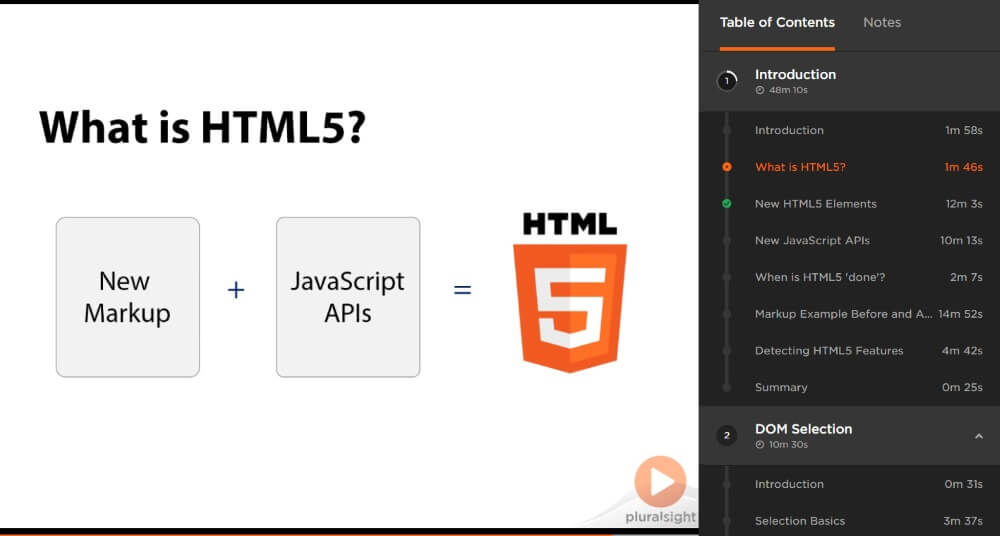Open New HTML5 Elements clip
This screenshot has height=536, width=1000.
[x=849, y=204]
